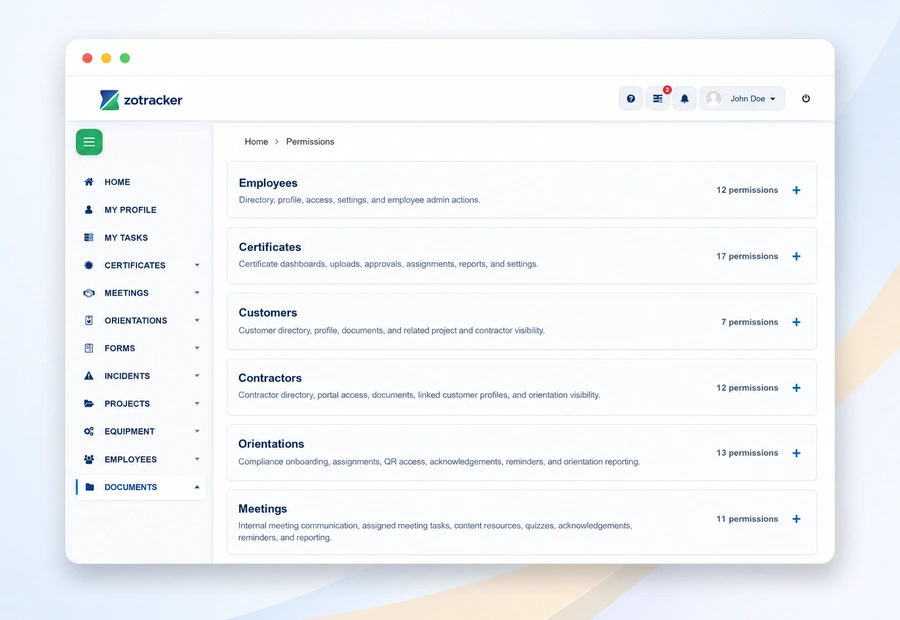Click the Customers card heading

click(x=267, y=313)
